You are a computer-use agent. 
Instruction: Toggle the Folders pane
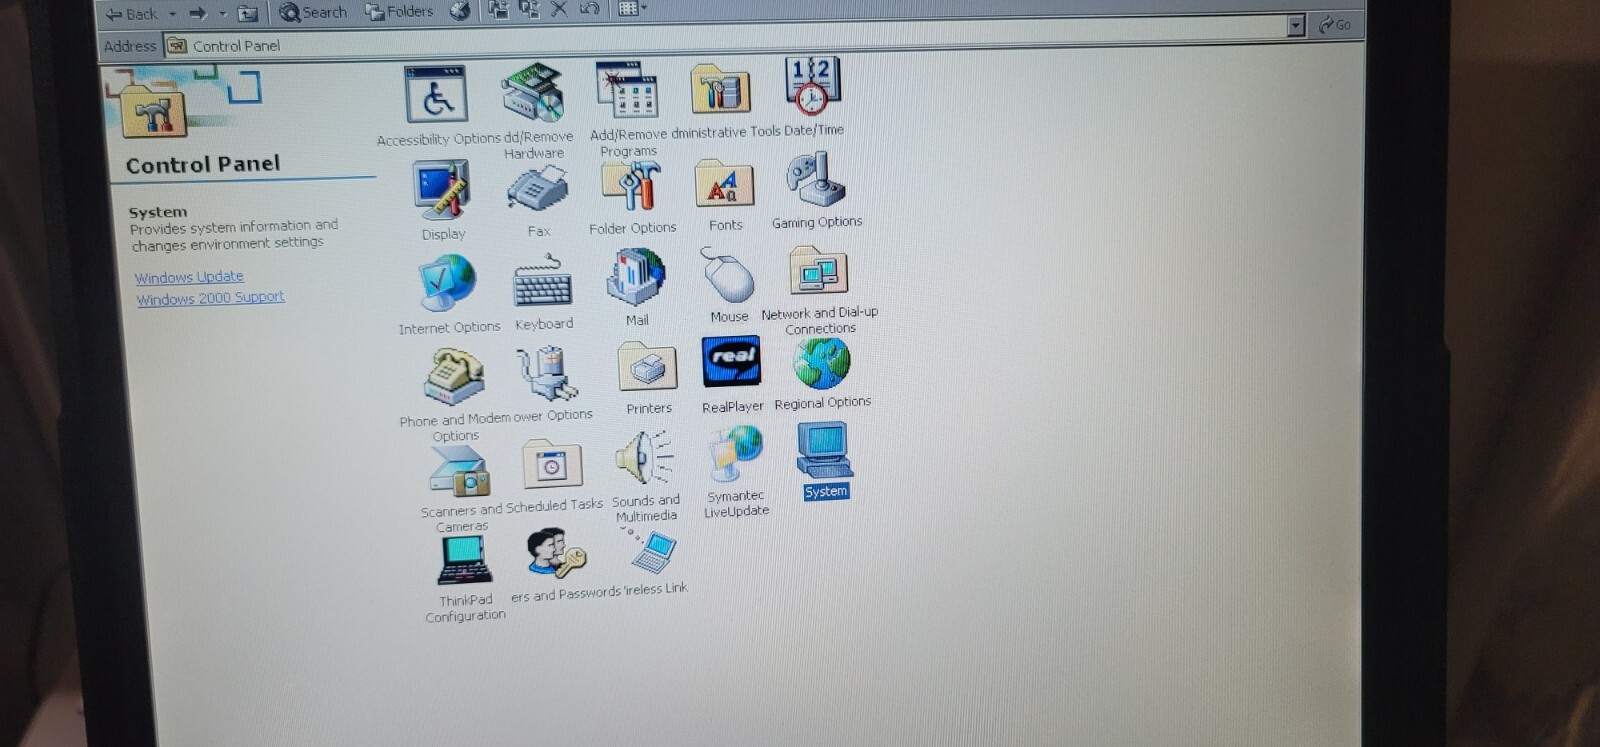click(399, 11)
